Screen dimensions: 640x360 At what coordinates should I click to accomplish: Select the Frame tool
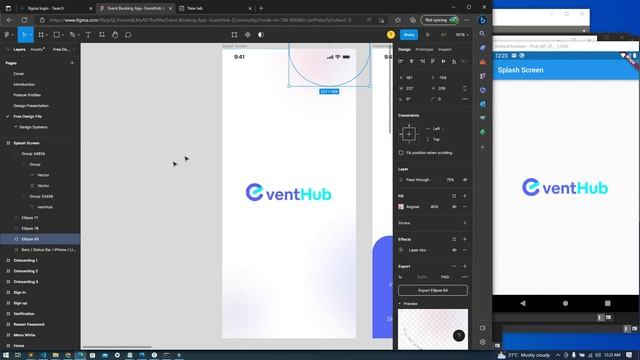[41, 35]
